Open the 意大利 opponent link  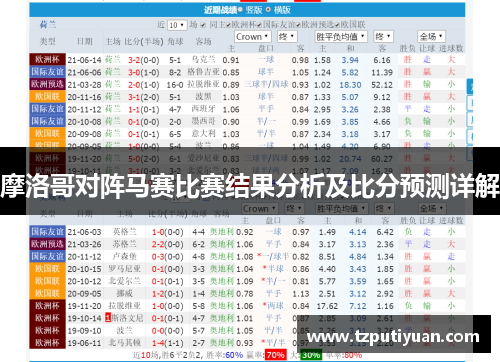click(x=203, y=134)
